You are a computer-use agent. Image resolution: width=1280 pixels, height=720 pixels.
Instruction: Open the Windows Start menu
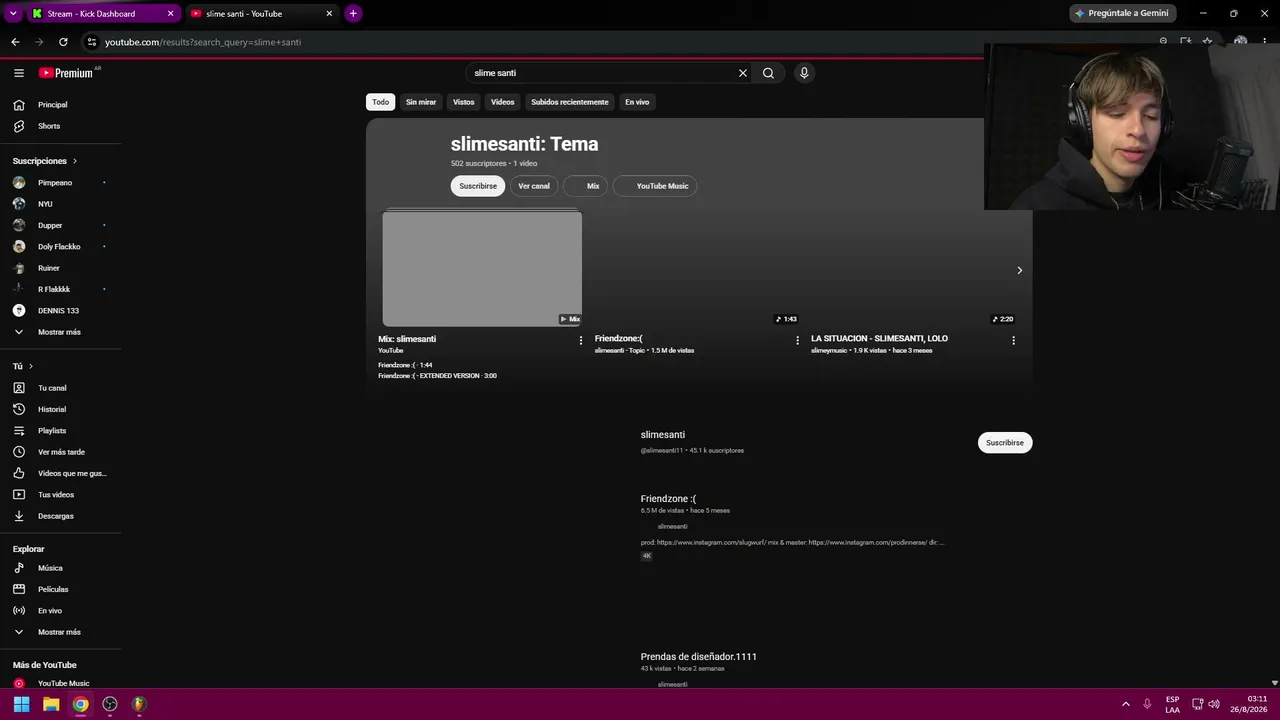(x=21, y=704)
